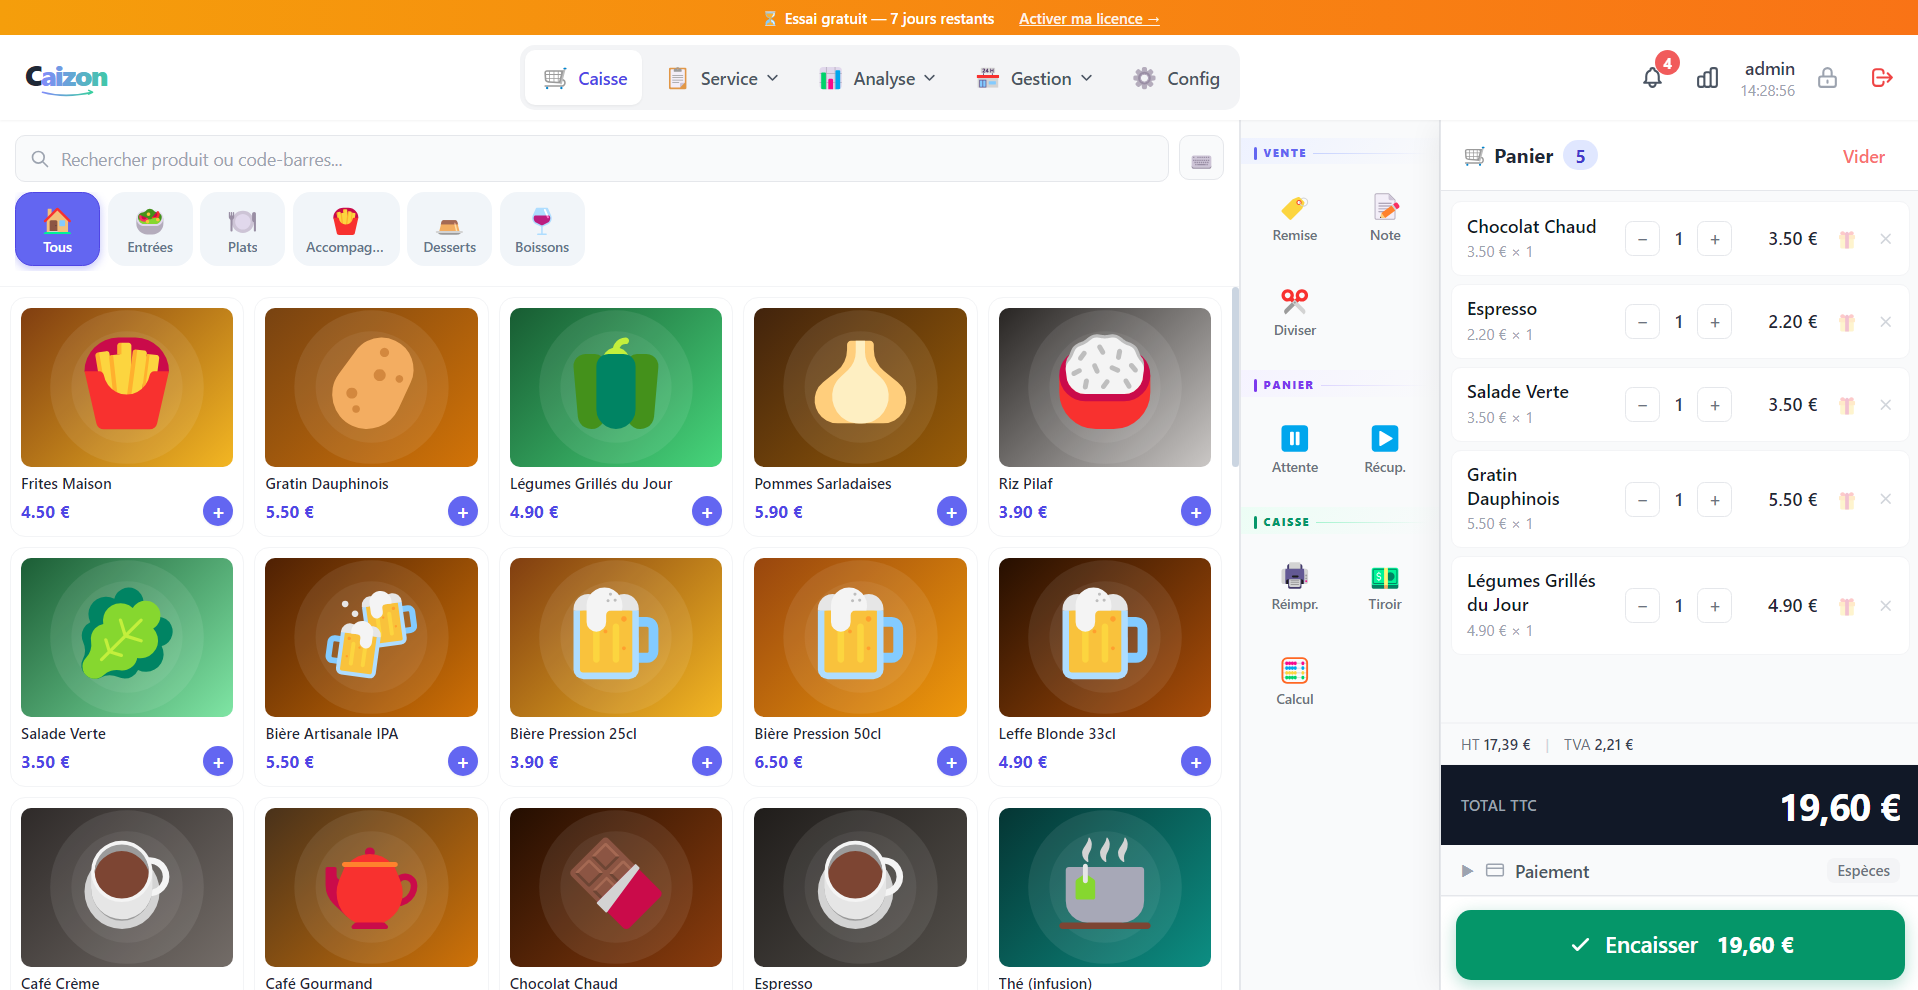Add a Note to the sale
1918x990 pixels.
click(x=1385, y=219)
